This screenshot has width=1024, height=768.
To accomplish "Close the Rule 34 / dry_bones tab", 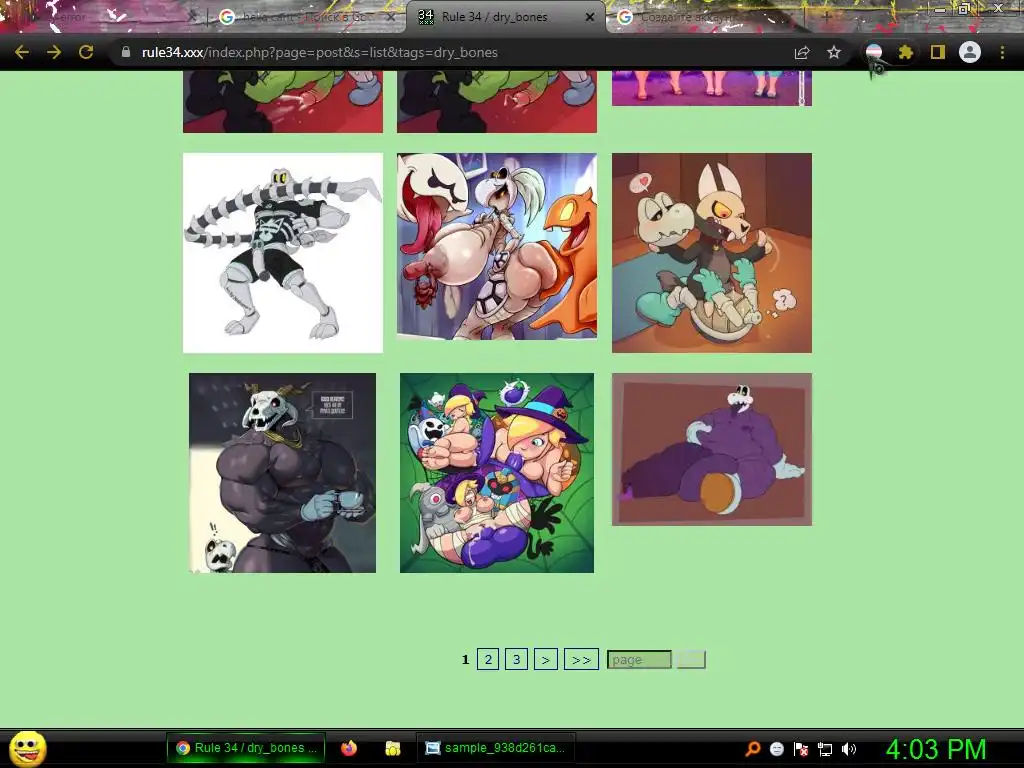I will pyautogui.click(x=590, y=17).
